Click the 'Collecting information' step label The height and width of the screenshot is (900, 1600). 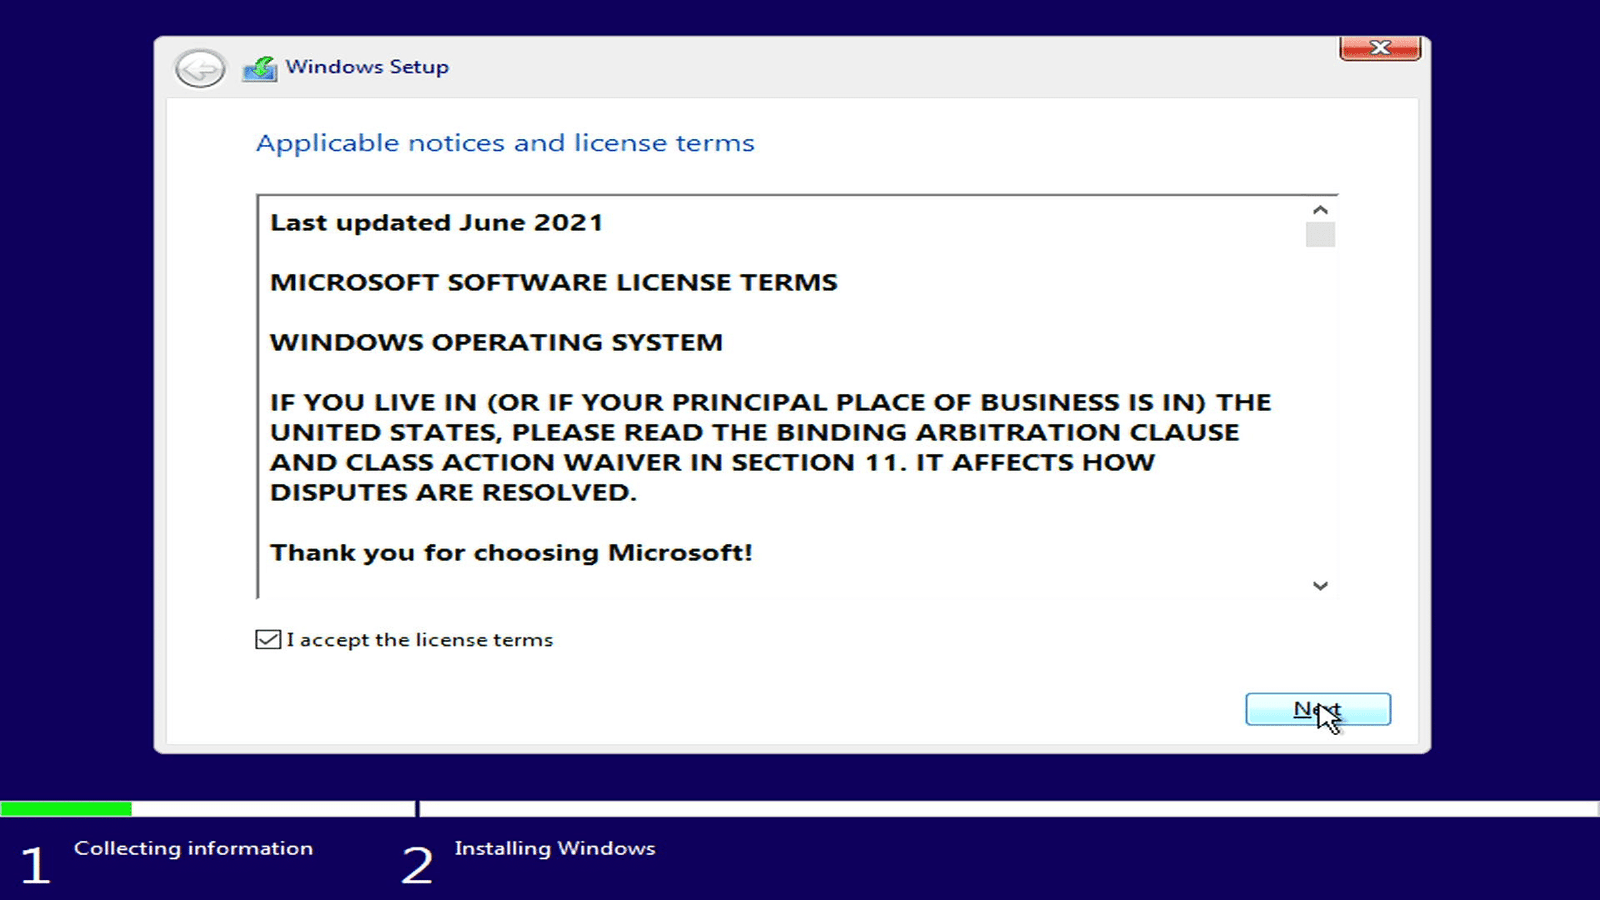[x=193, y=848]
